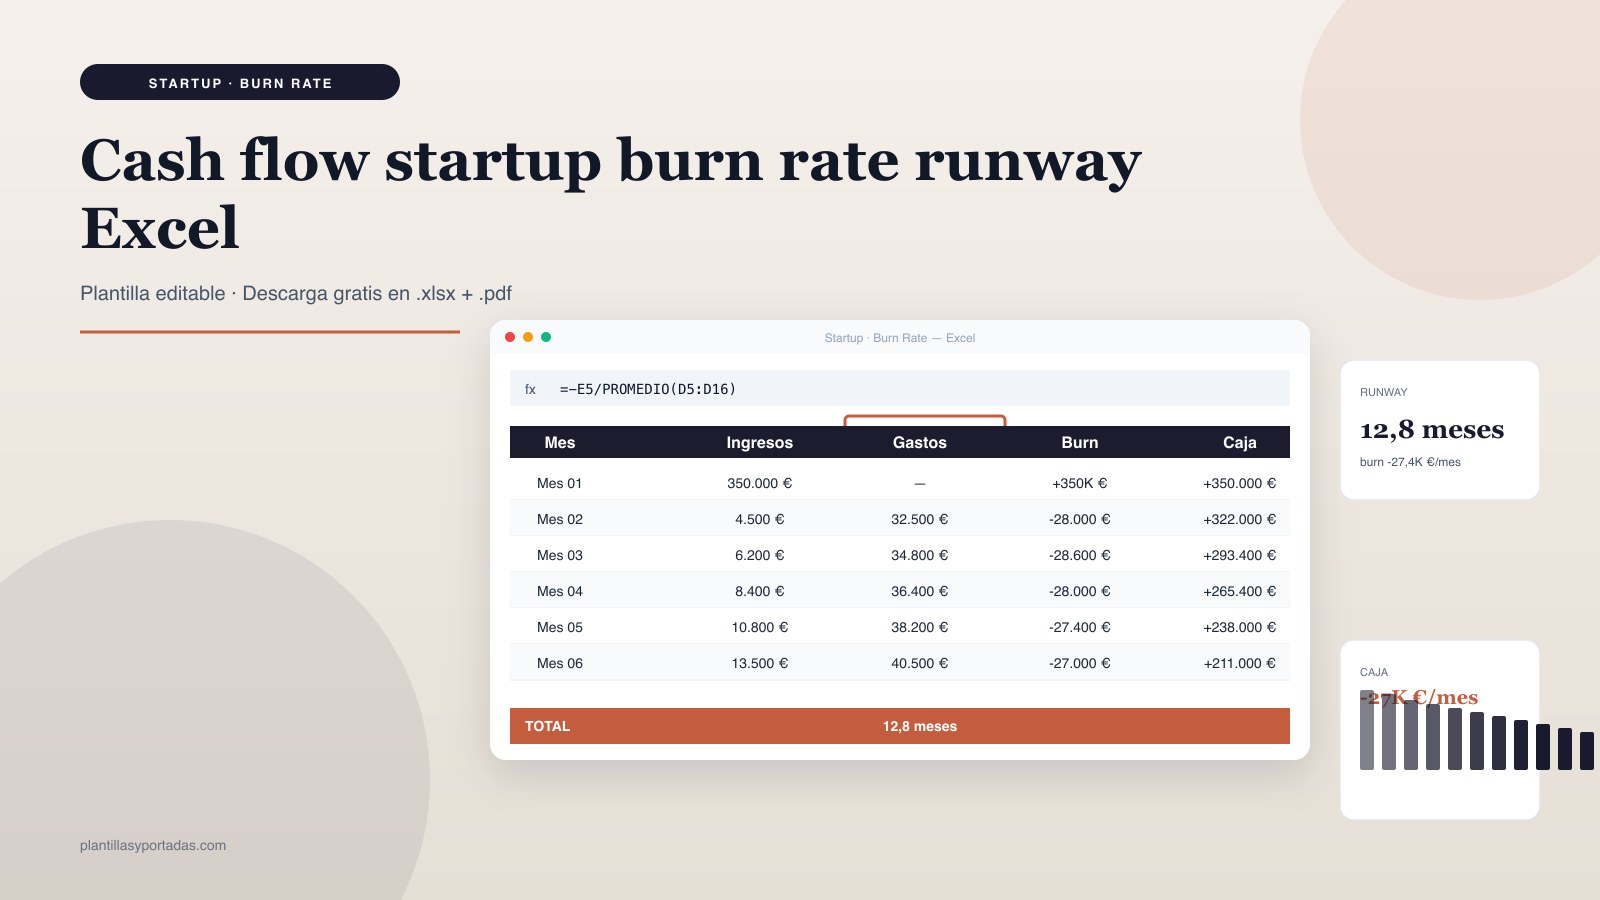The width and height of the screenshot is (1600, 900).
Task: Click the fx function icon
Action: (530, 389)
